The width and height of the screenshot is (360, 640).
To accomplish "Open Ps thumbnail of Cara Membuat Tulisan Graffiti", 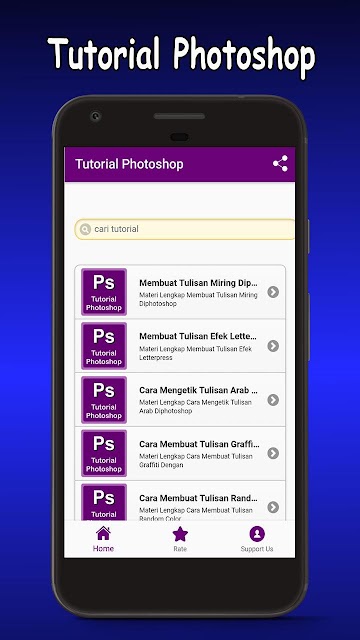I will (104, 453).
